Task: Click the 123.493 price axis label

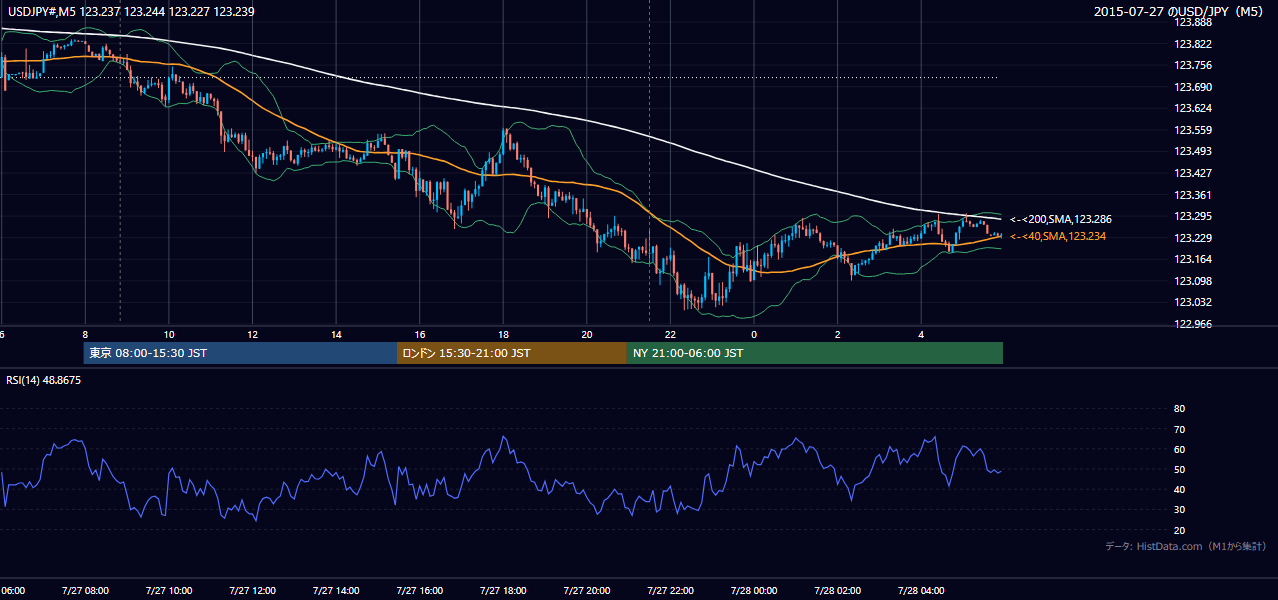Action: 1192,151
